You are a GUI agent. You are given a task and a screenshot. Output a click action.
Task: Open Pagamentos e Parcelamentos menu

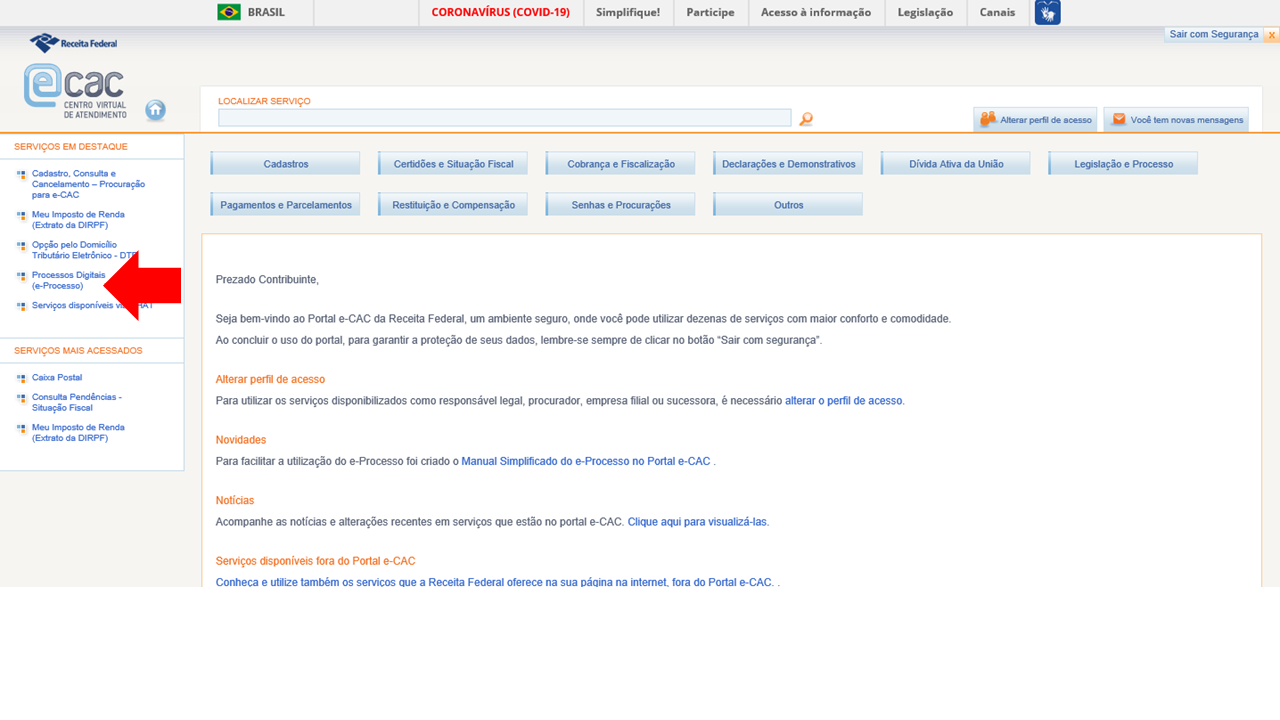286,205
